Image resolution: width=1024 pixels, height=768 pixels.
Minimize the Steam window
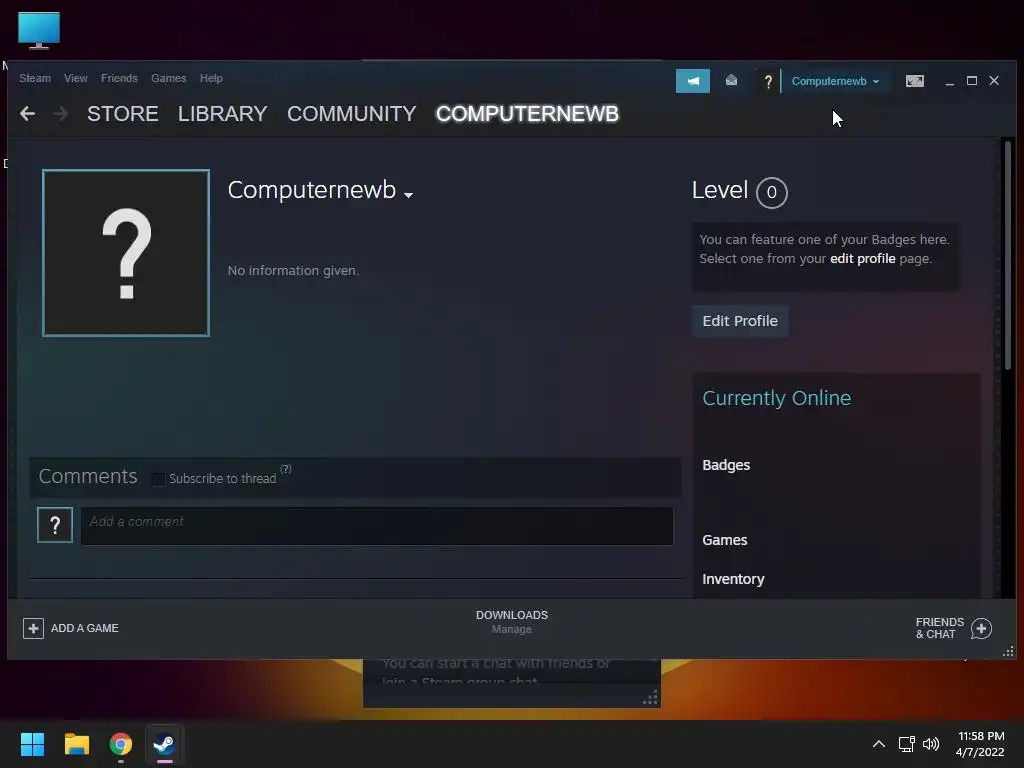[x=950, y=81]
